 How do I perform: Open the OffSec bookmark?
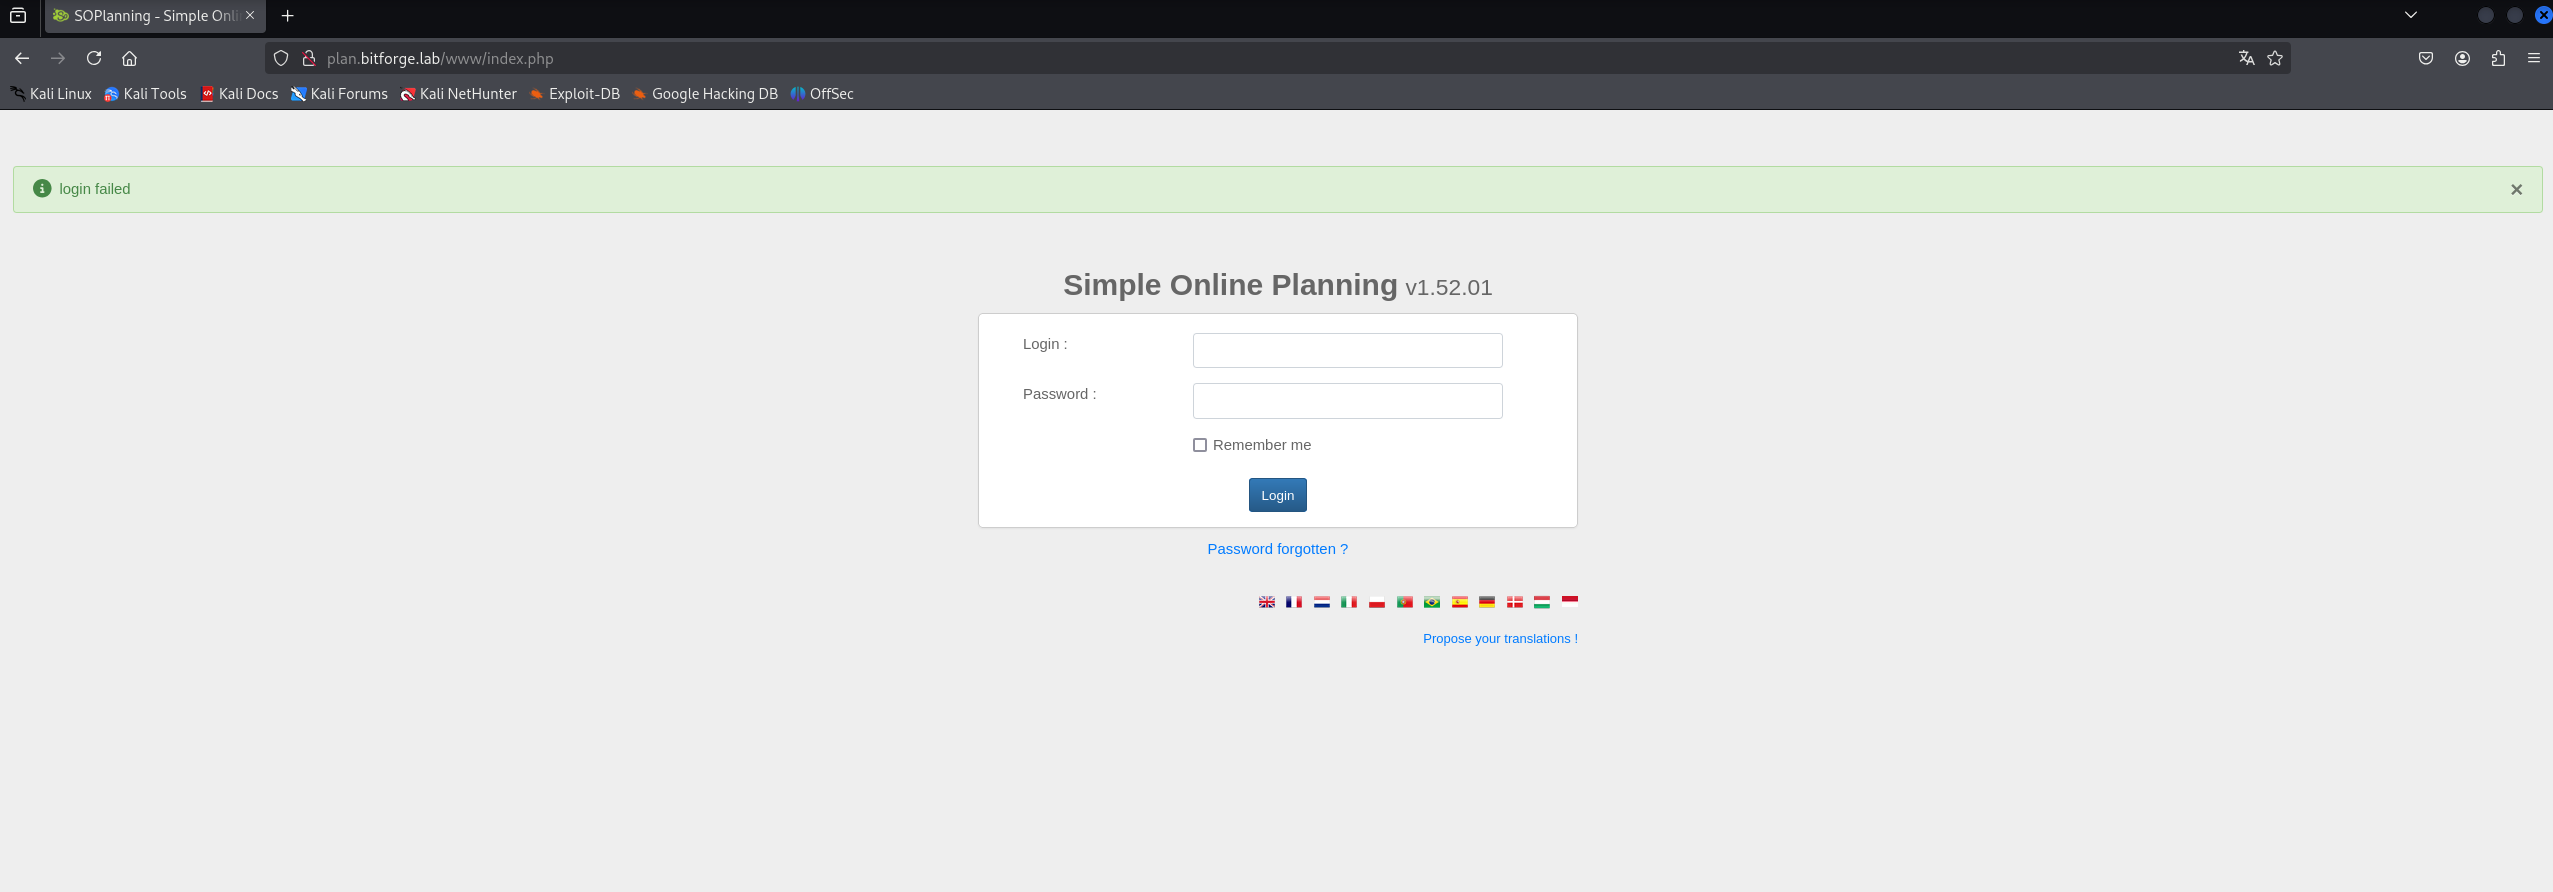[x=822, y=94]
